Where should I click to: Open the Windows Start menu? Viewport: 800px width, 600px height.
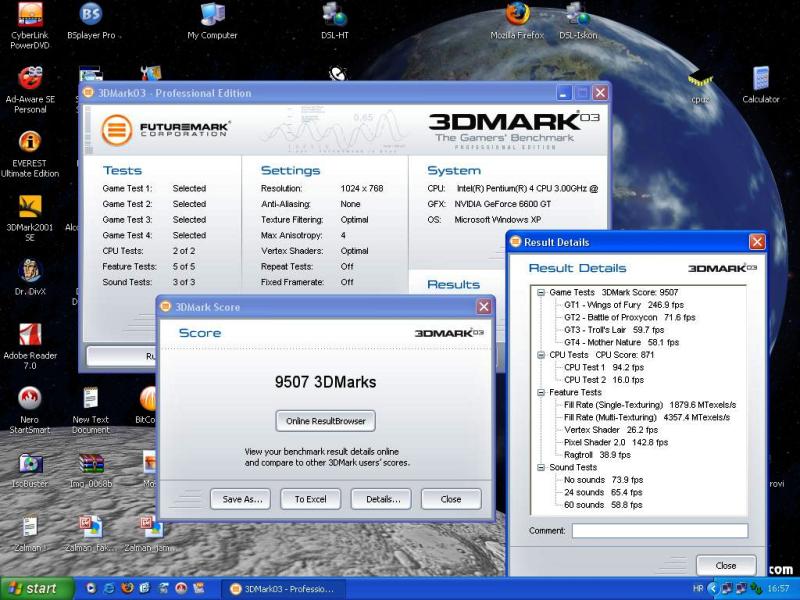pos(38,588)
